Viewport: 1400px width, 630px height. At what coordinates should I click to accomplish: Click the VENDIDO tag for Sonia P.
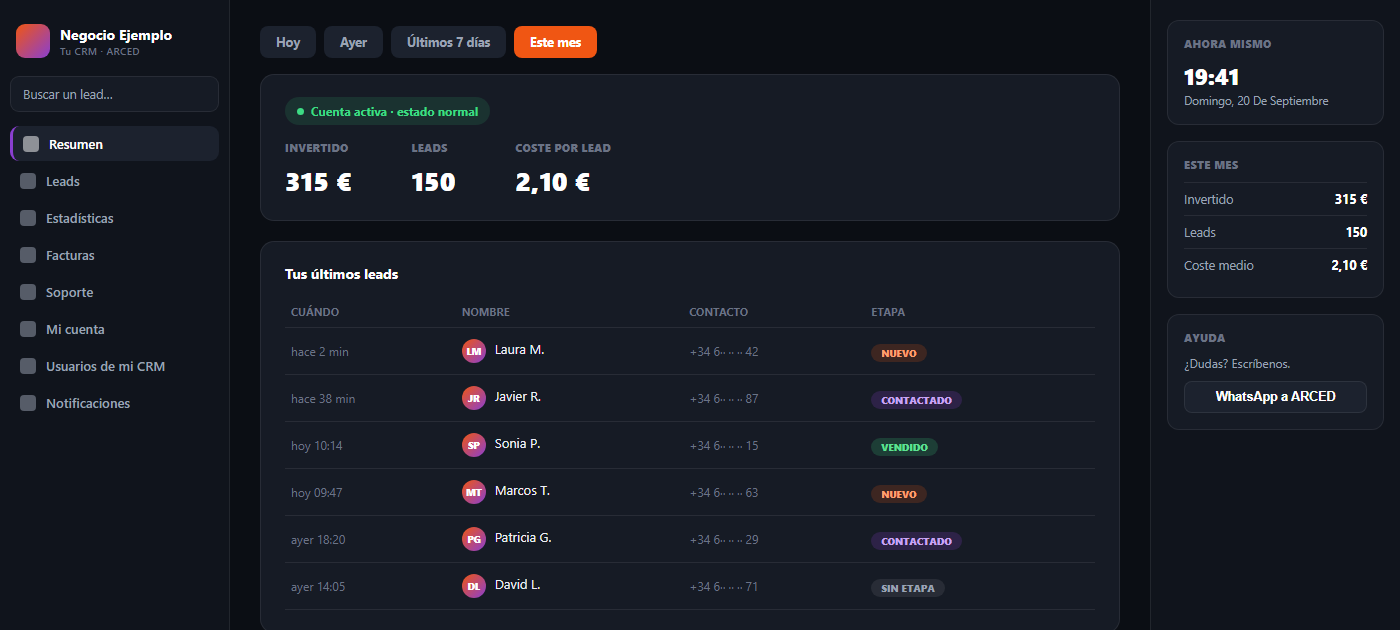point(904,447)
